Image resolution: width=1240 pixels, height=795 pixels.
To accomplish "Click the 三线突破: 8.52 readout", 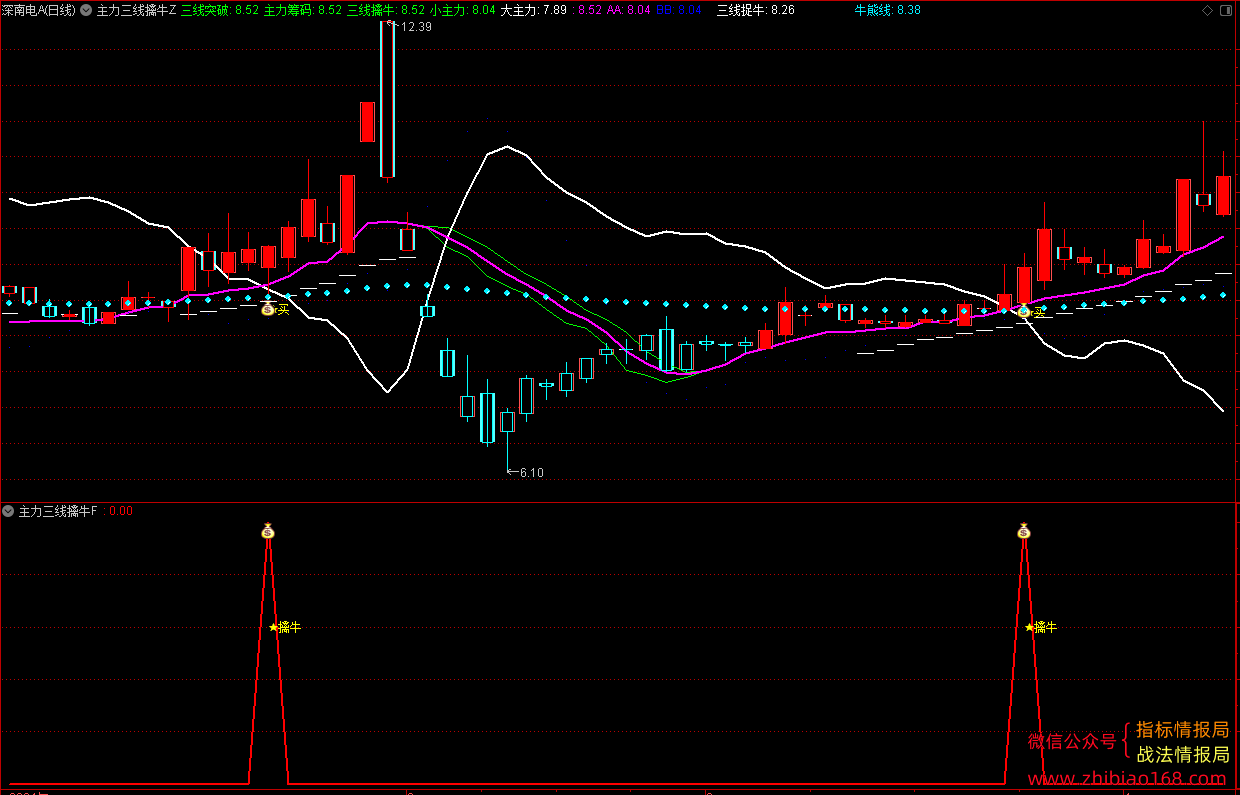I will (220, 10).
